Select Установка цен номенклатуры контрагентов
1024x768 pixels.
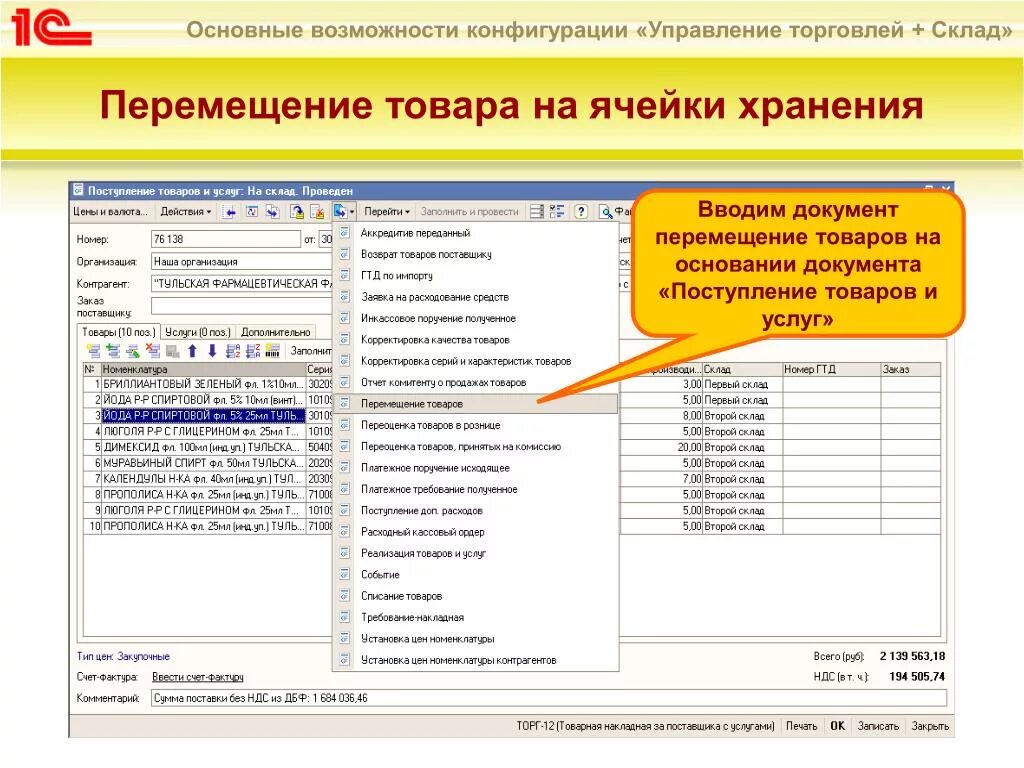tap(475, 660)
